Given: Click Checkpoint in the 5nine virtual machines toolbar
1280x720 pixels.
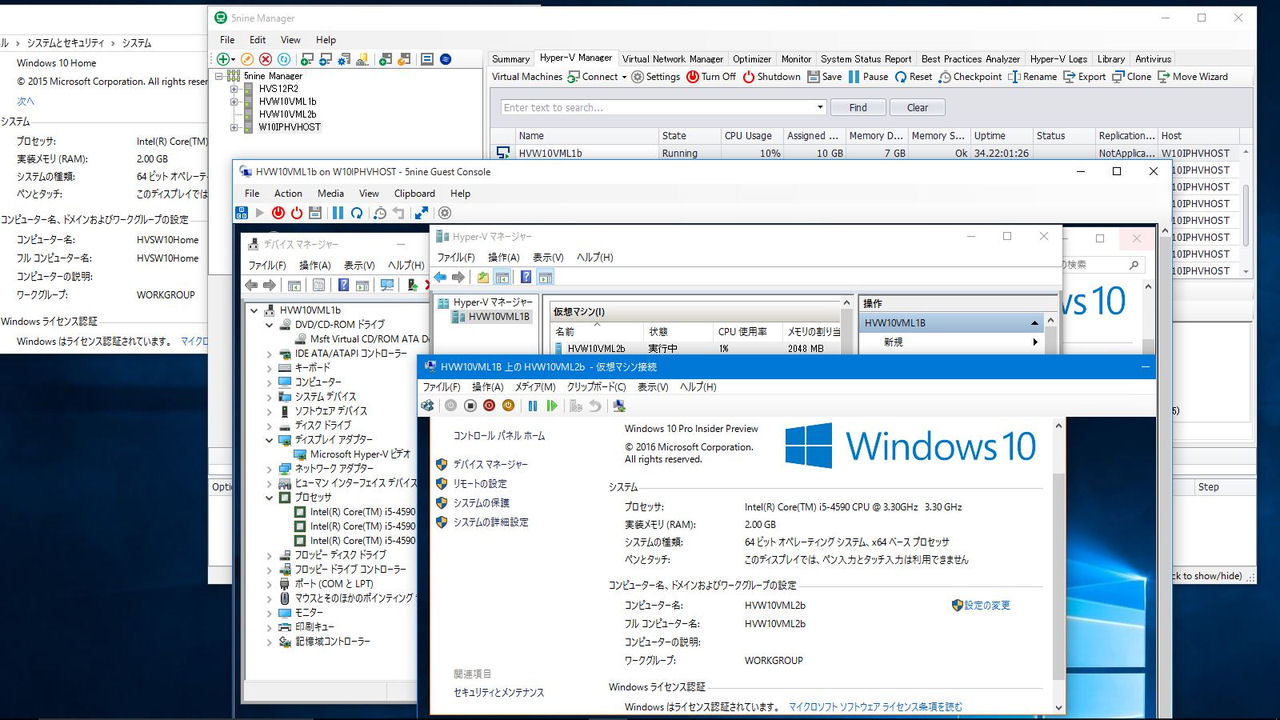Looking at the screenshot, I should tap(970, 77).
